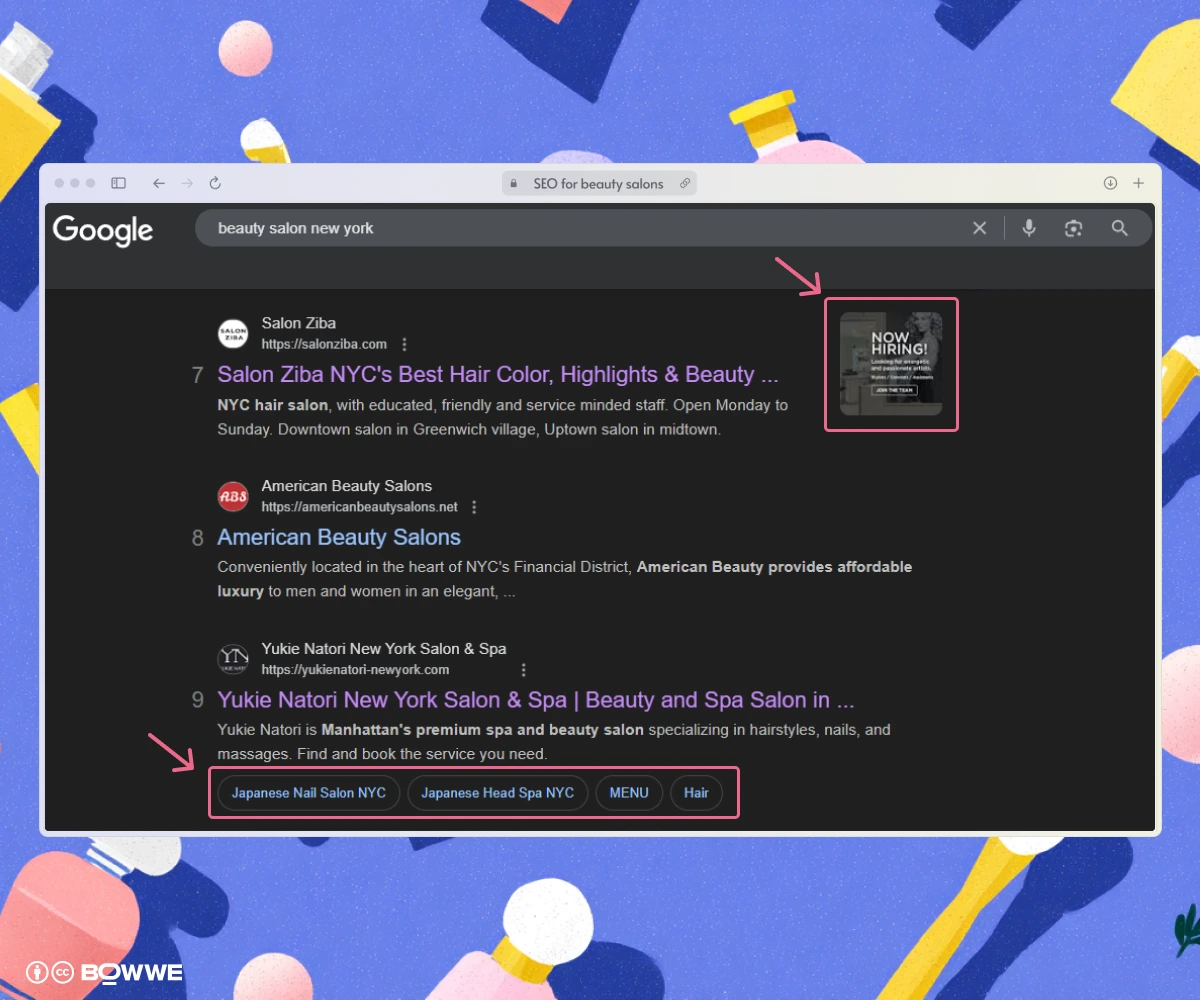Click the MENU sitelink chip

pos(629,793)
